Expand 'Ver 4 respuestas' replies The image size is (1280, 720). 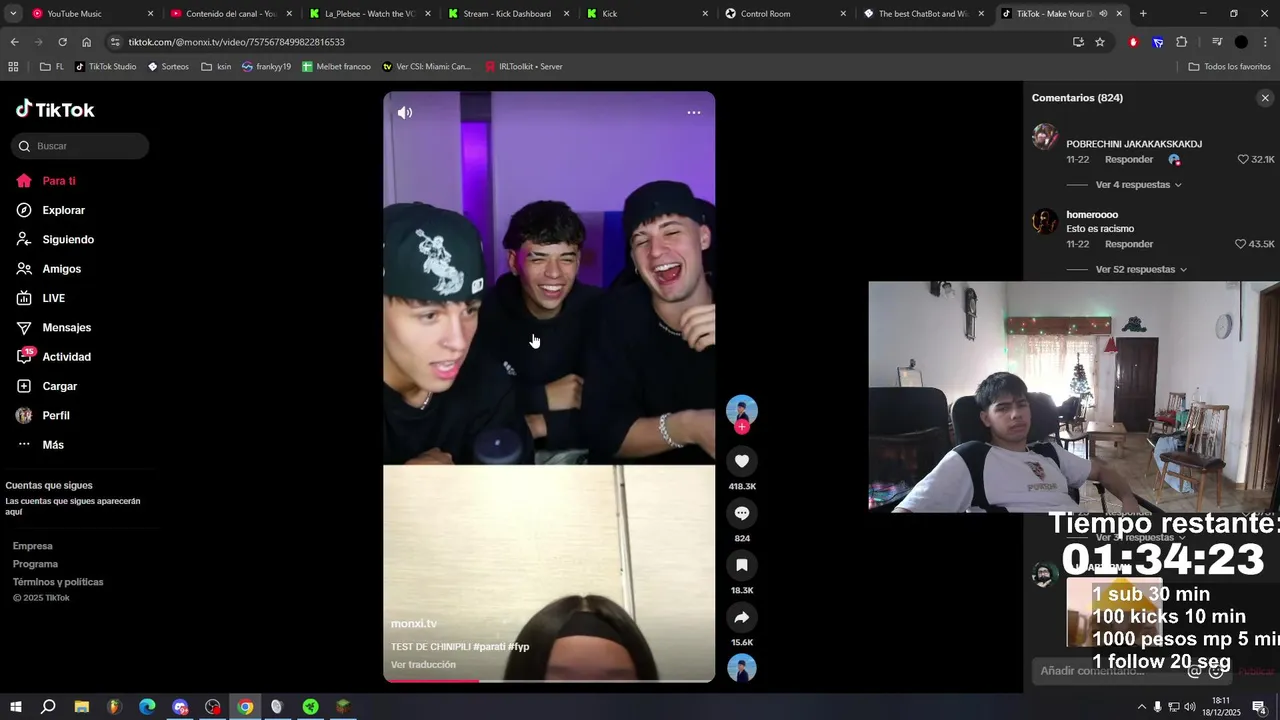(1138, 185)
